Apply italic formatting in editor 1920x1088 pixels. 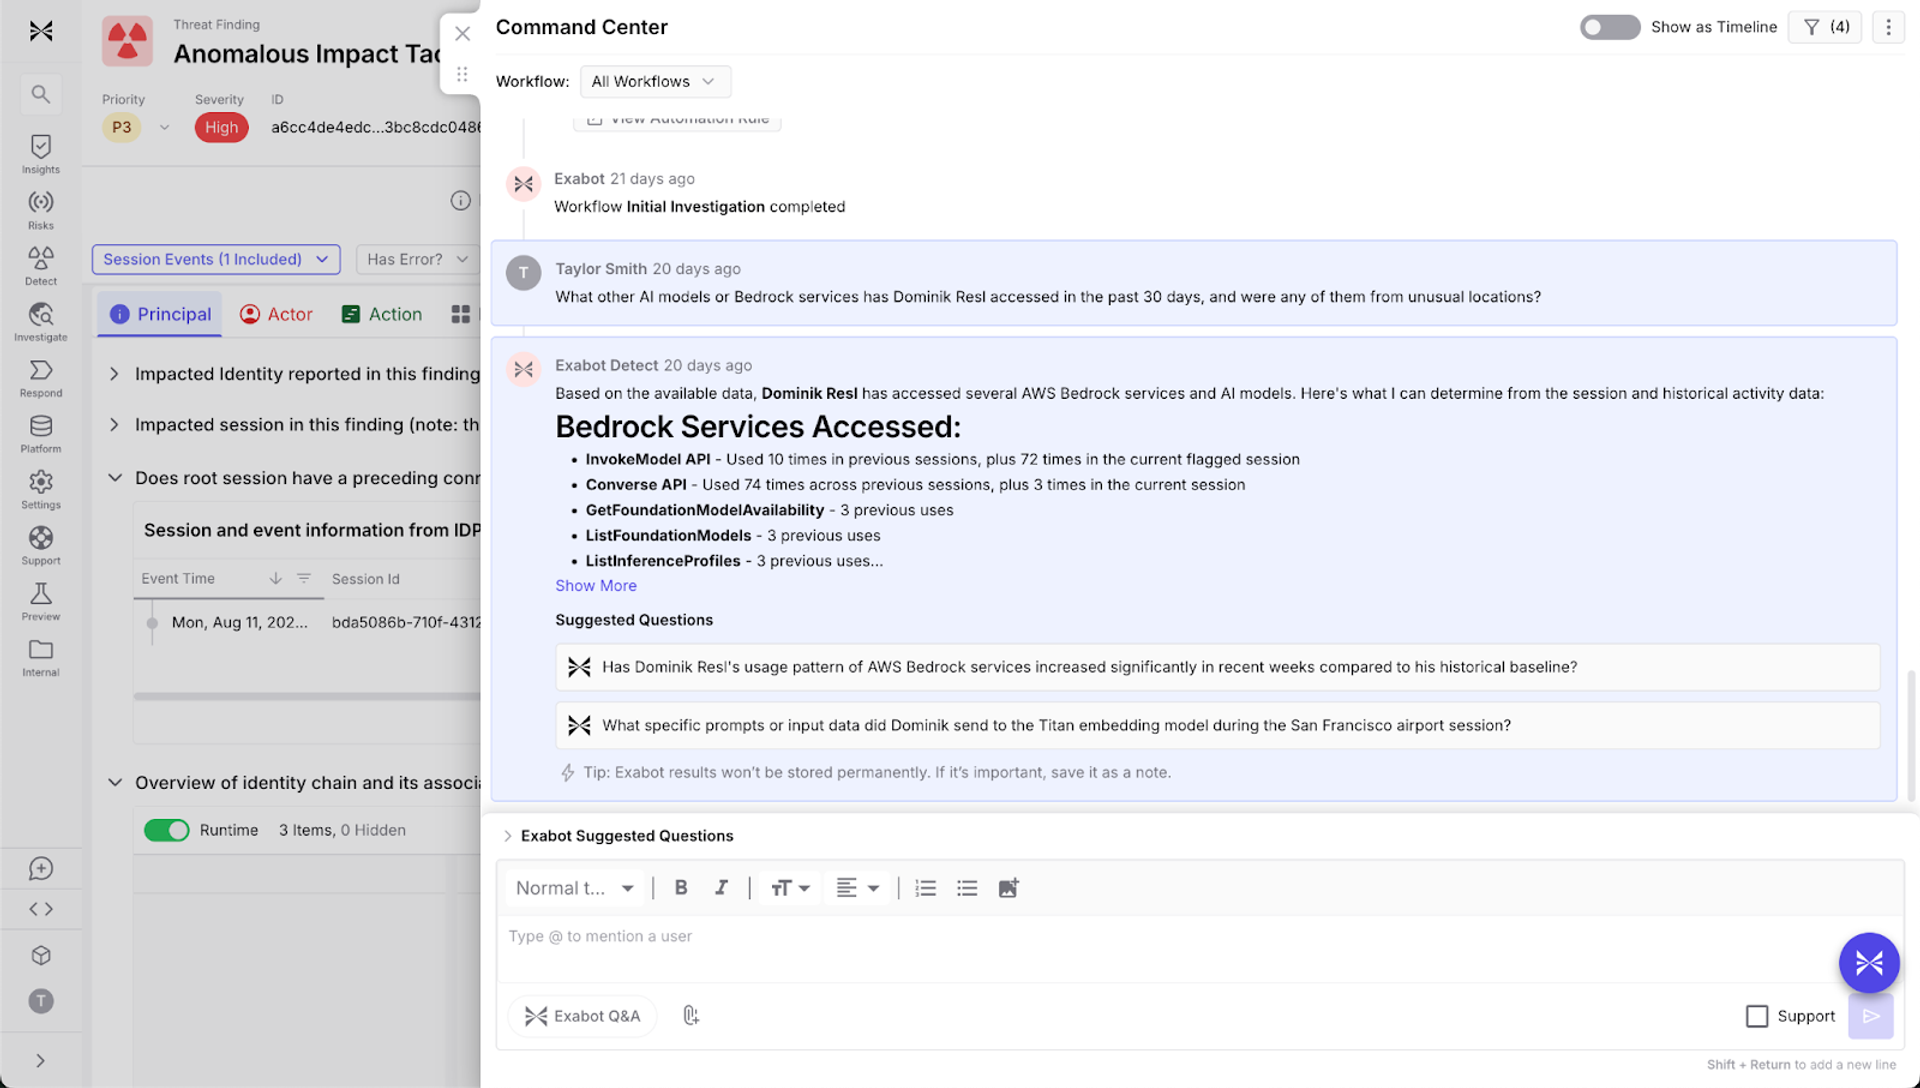[x=721, y=888]
